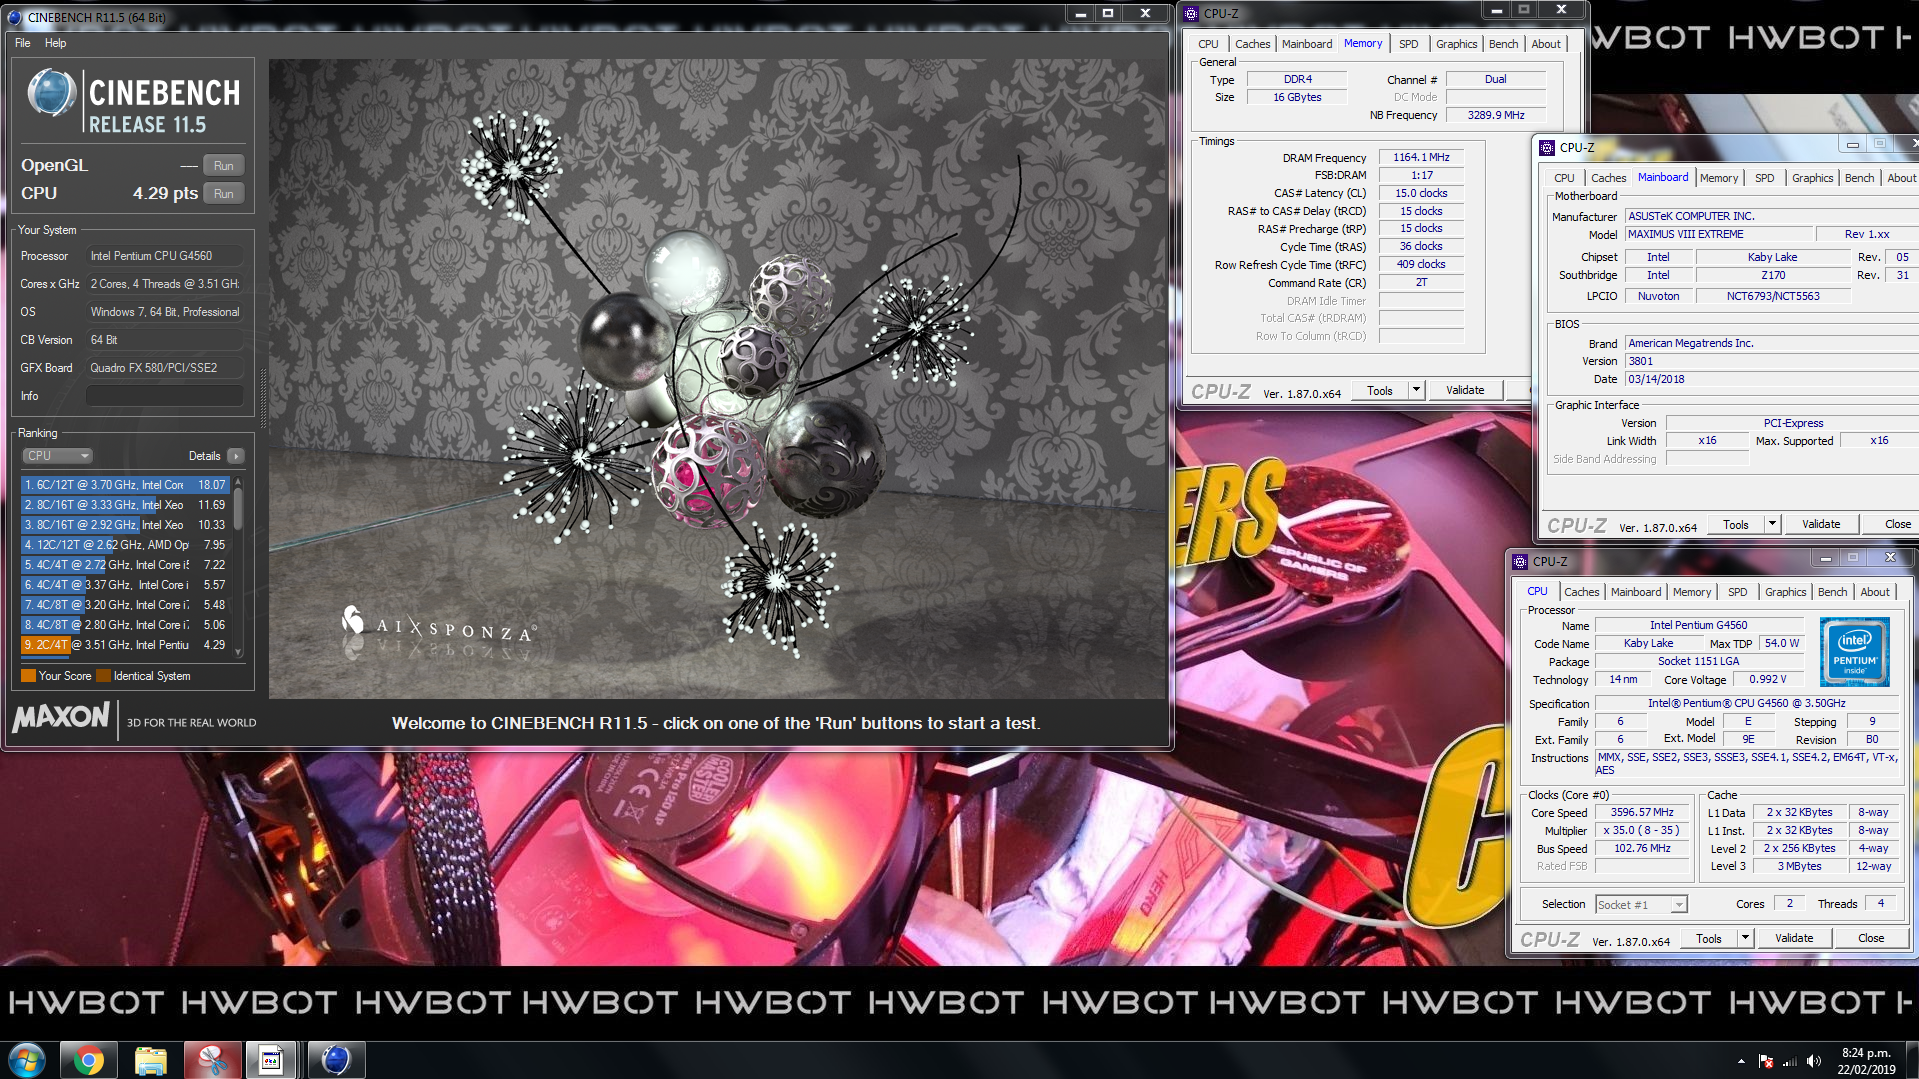
Task: Open Bench tab in Memory CPU-Z window
Action: [1503, 44]
